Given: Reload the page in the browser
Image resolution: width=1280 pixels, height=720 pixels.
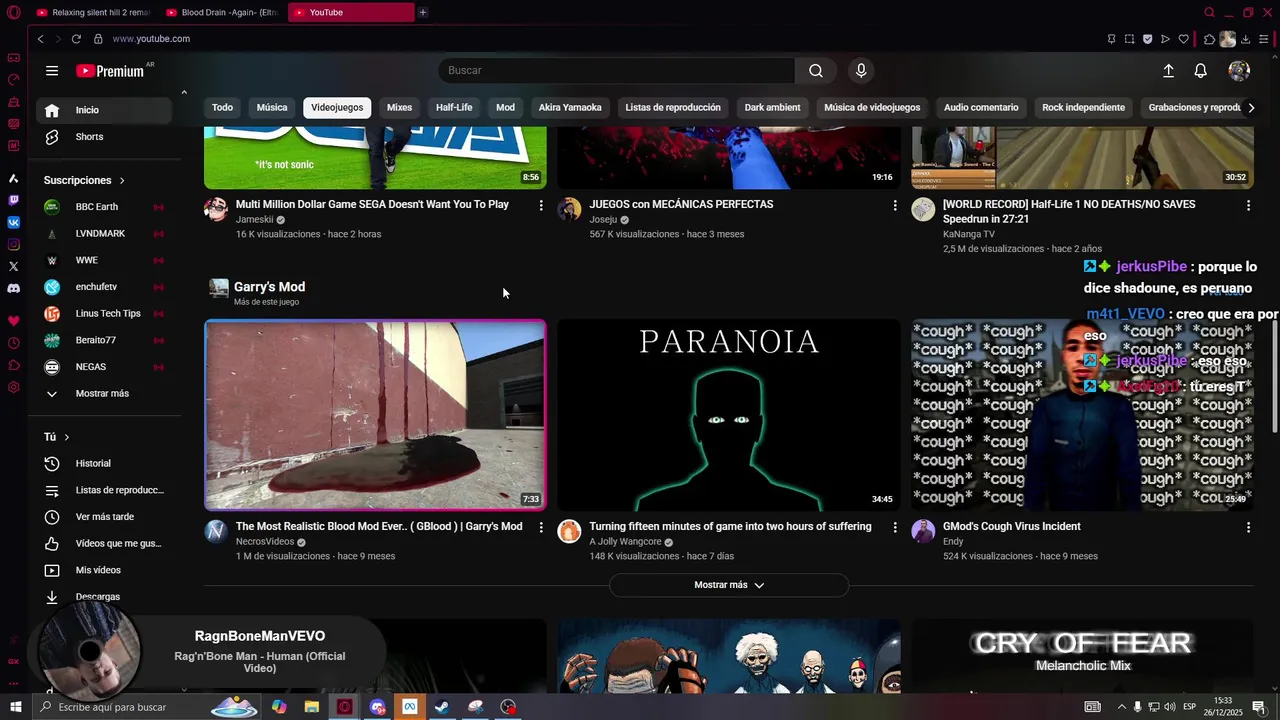Looking at the screenshot, I should point(76,39).
